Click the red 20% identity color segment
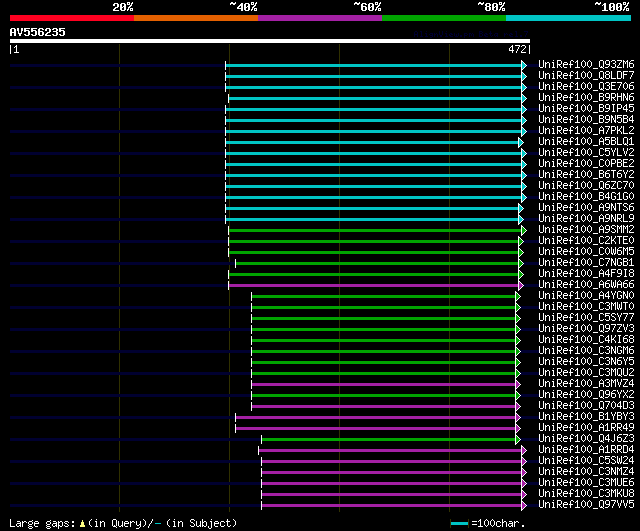This screenshot has height=531, width=640. pos(72,18)
